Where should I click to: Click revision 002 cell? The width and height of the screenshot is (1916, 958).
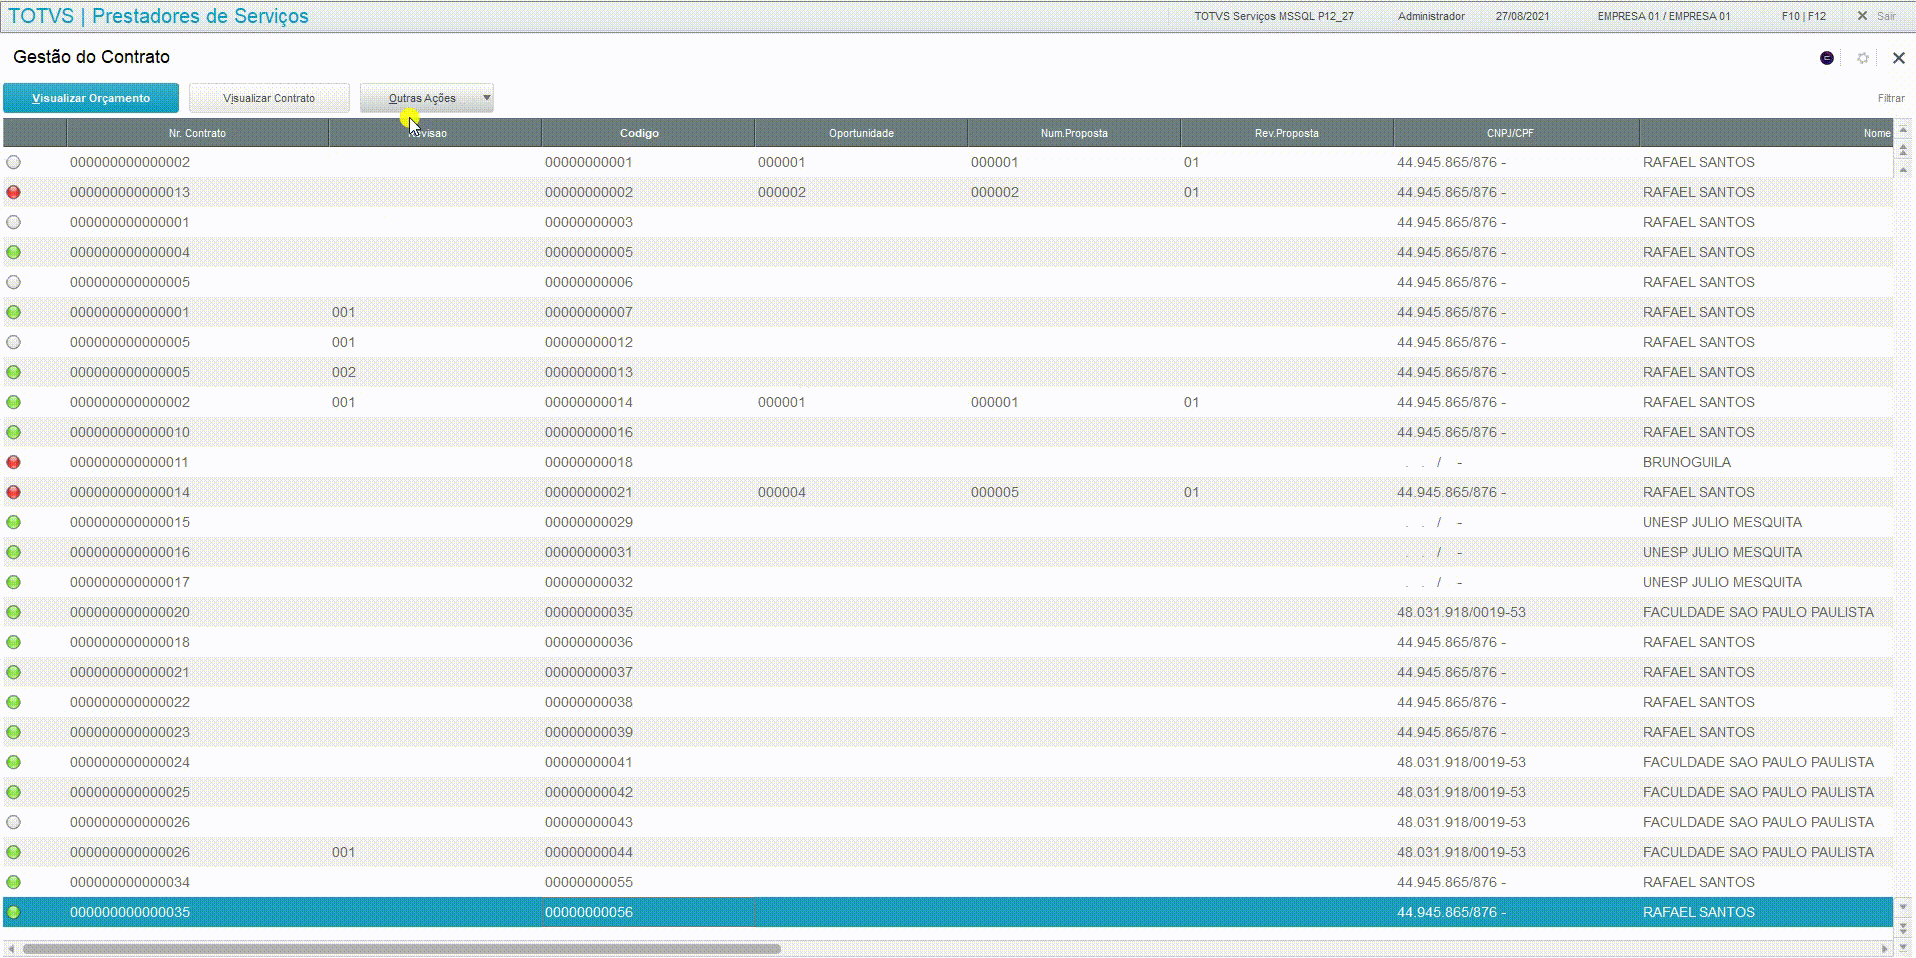coord(344,372)
